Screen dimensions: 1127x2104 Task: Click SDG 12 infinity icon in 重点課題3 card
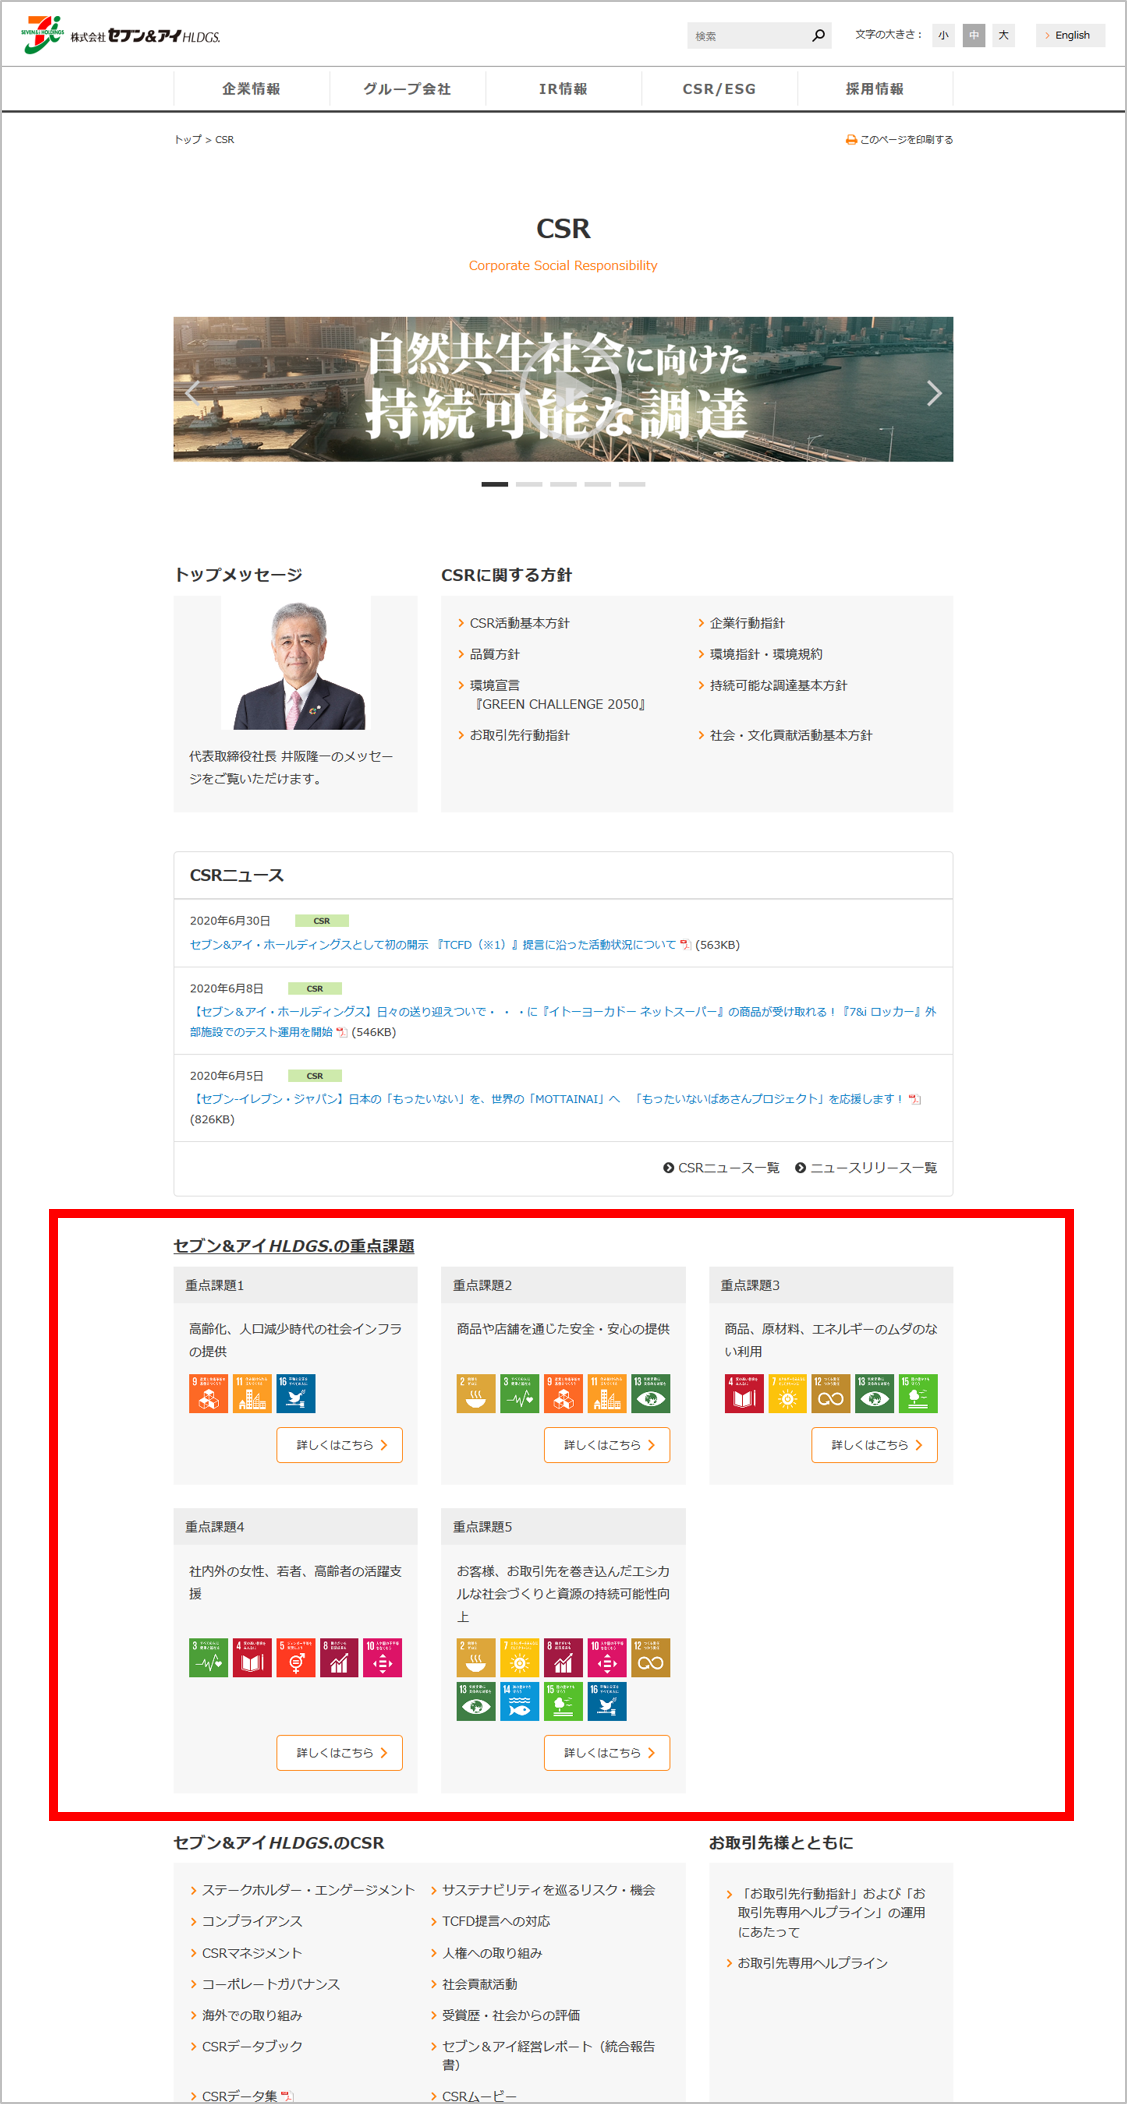(x=831, y=1393)
